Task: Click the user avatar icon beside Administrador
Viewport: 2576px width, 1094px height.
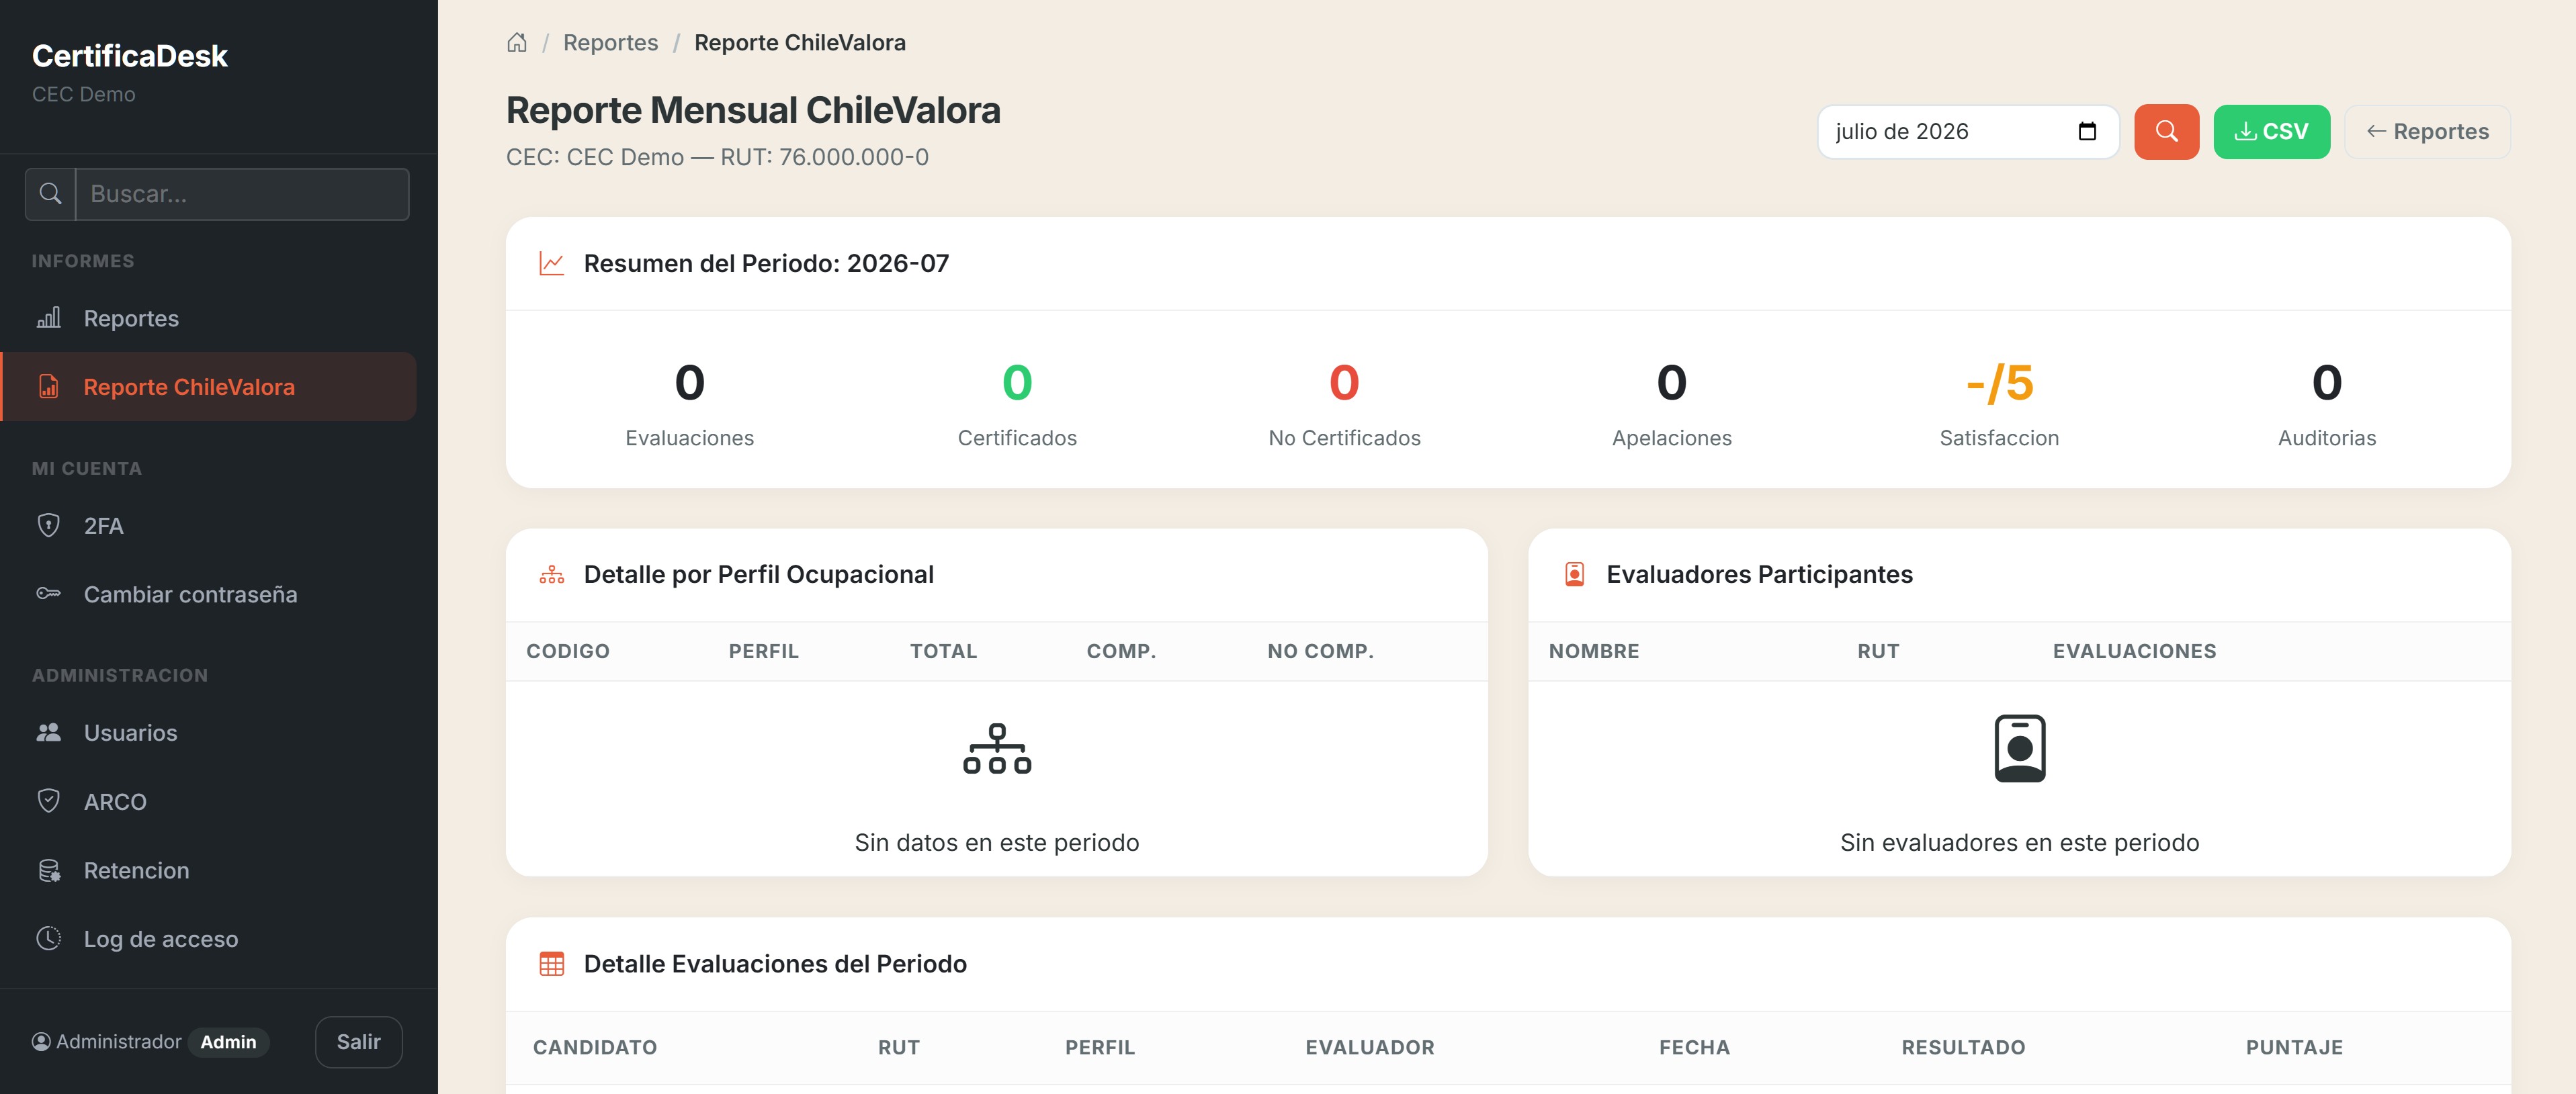Action: pos(41,1042)
